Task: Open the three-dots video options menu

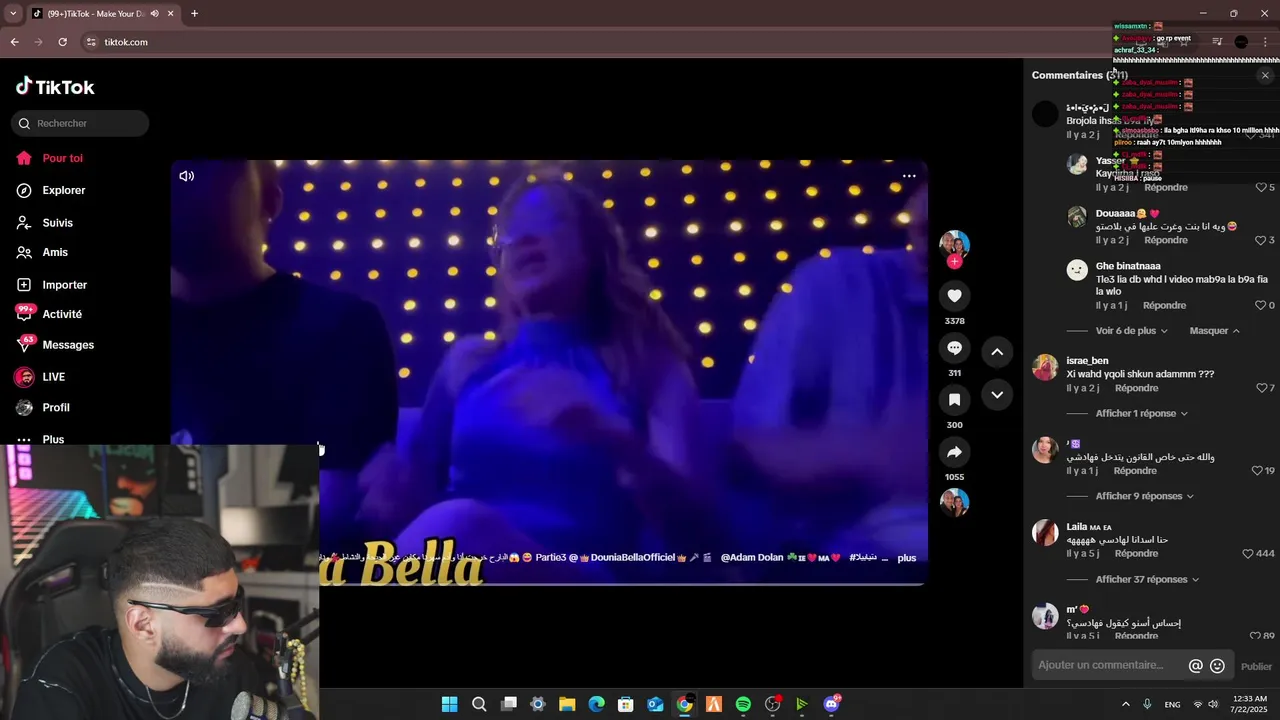Action: pos(909,176)
